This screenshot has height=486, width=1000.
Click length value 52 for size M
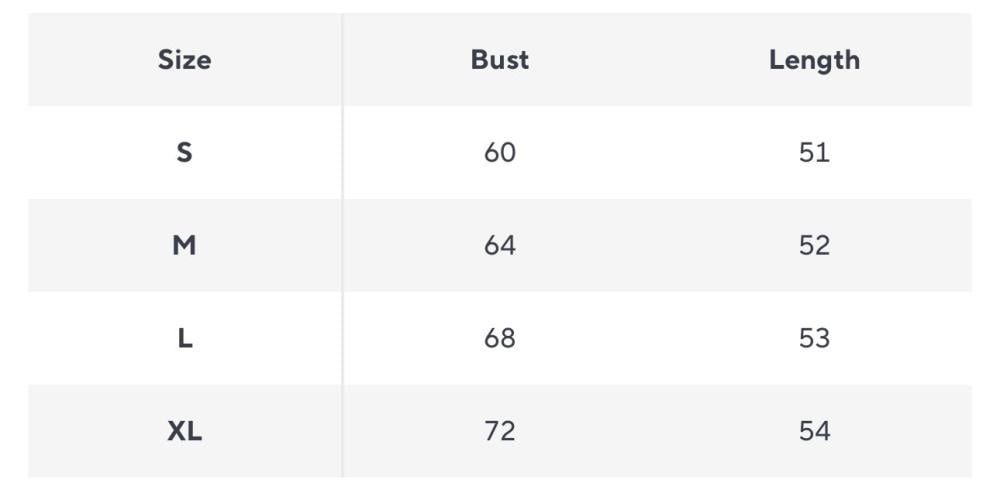tap(814, 246)
